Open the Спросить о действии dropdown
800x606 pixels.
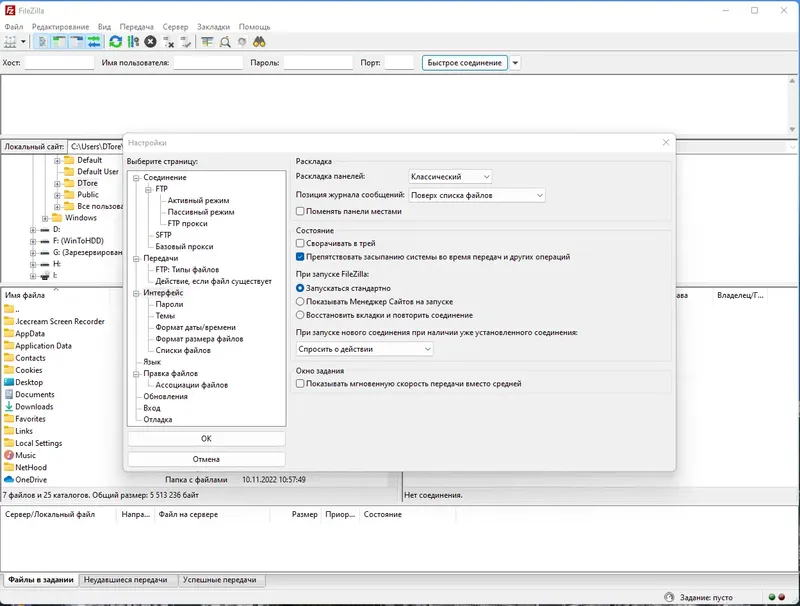tap(365, 349)
